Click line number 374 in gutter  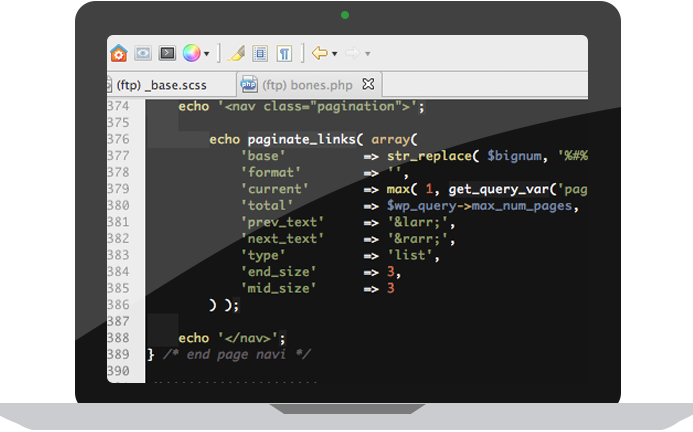118,106
